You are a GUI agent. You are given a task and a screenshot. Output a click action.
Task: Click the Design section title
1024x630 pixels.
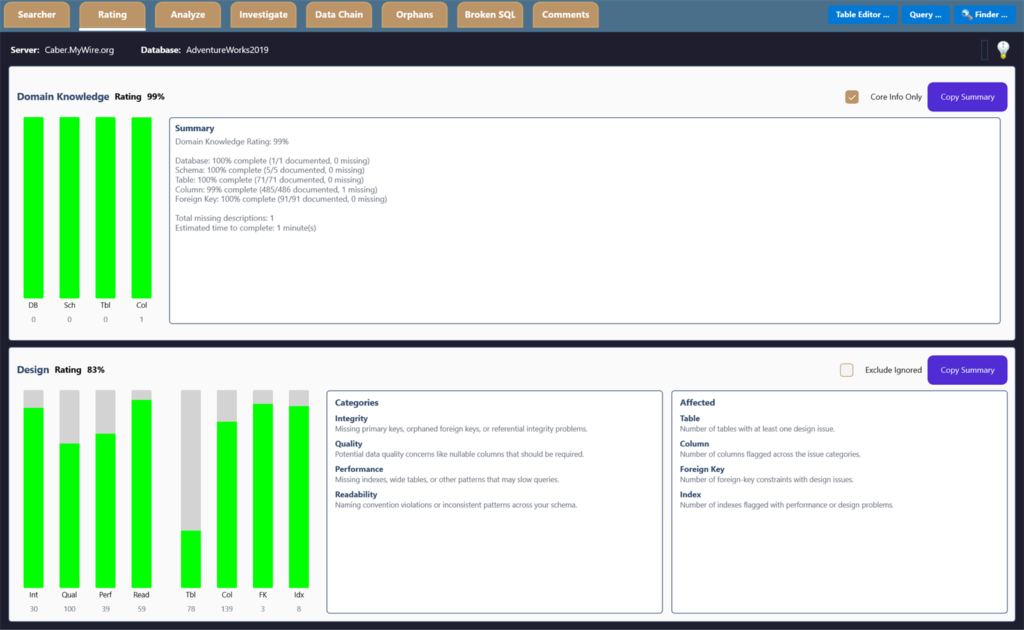33,370
